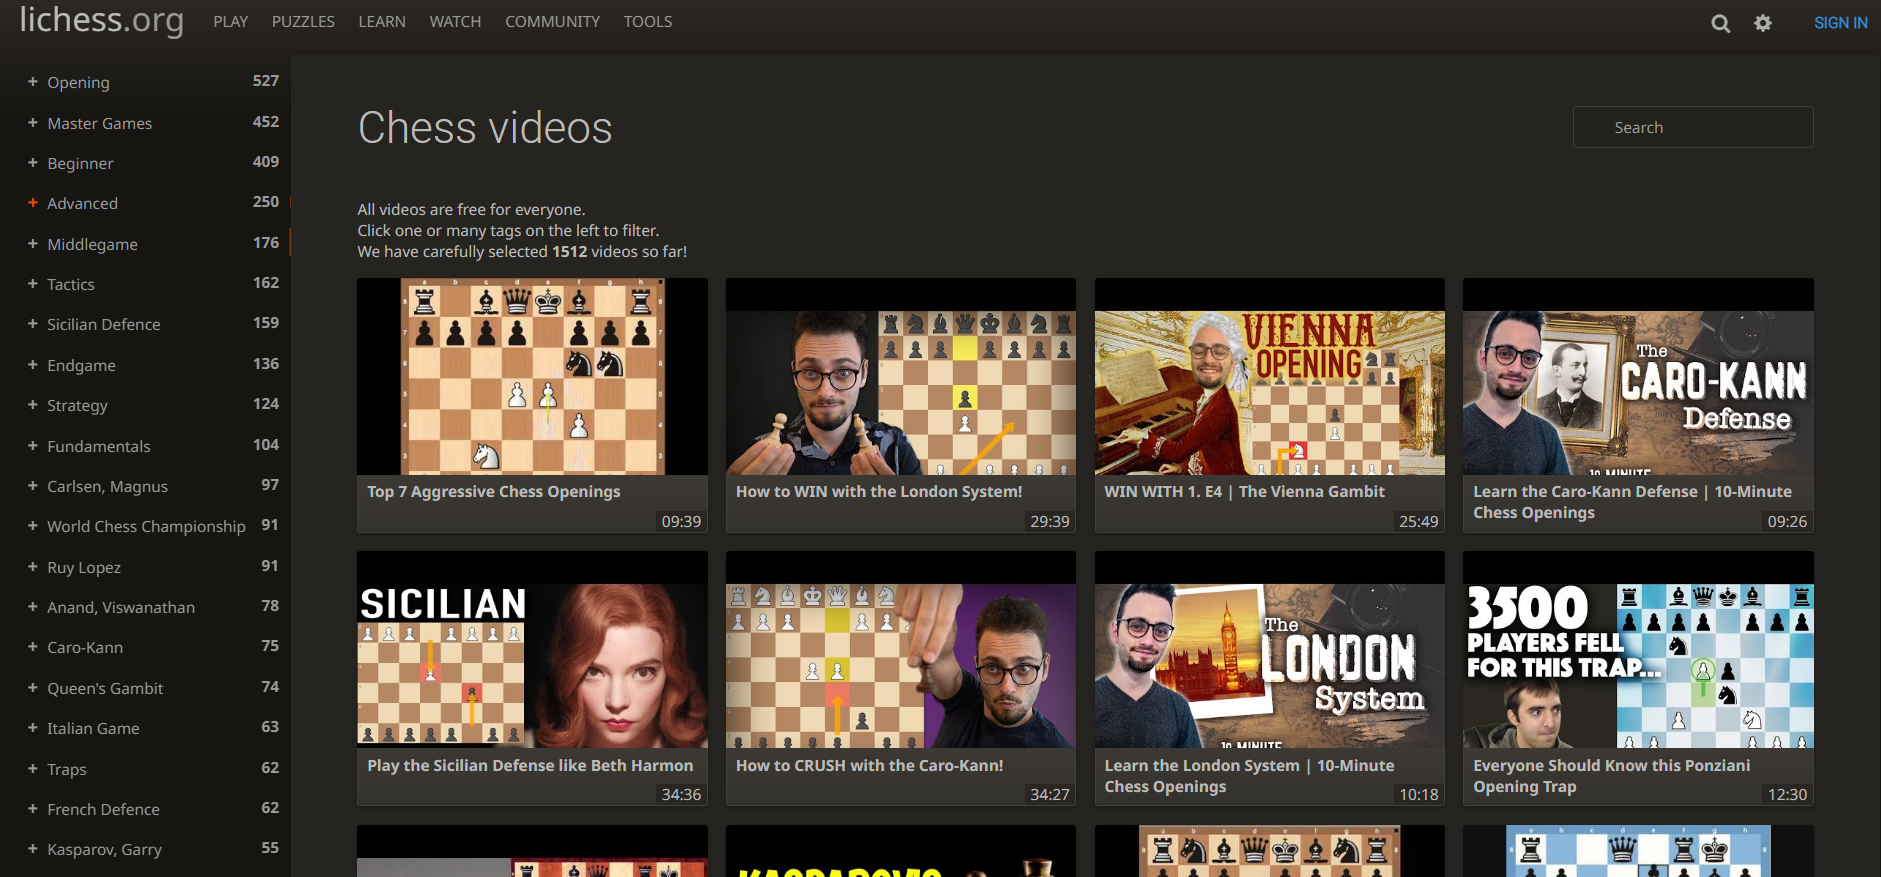
Task: Open the settings gear icon in header
Action: coord(1763,23)
